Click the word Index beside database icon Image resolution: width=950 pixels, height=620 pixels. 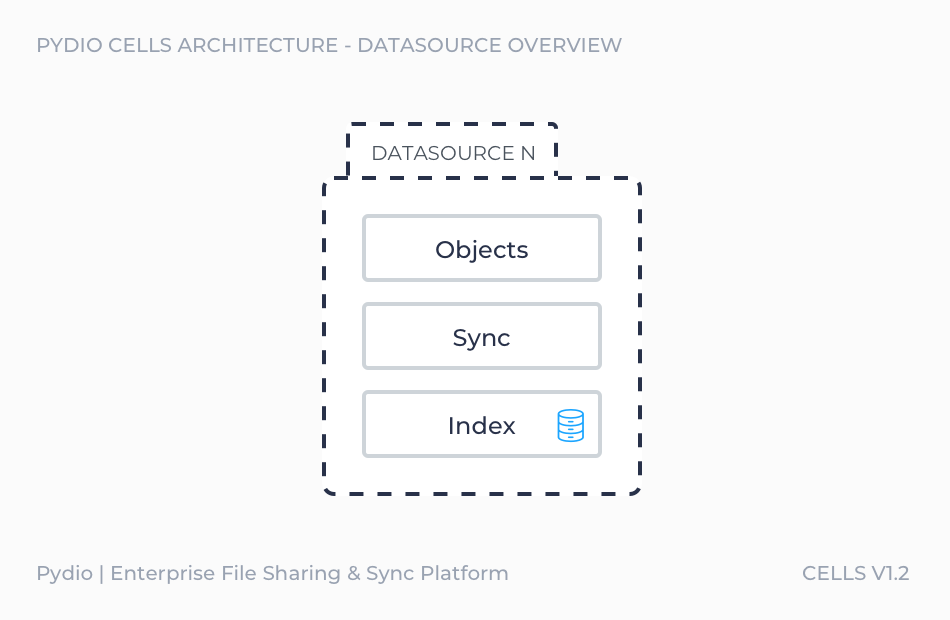click(482, 425)
